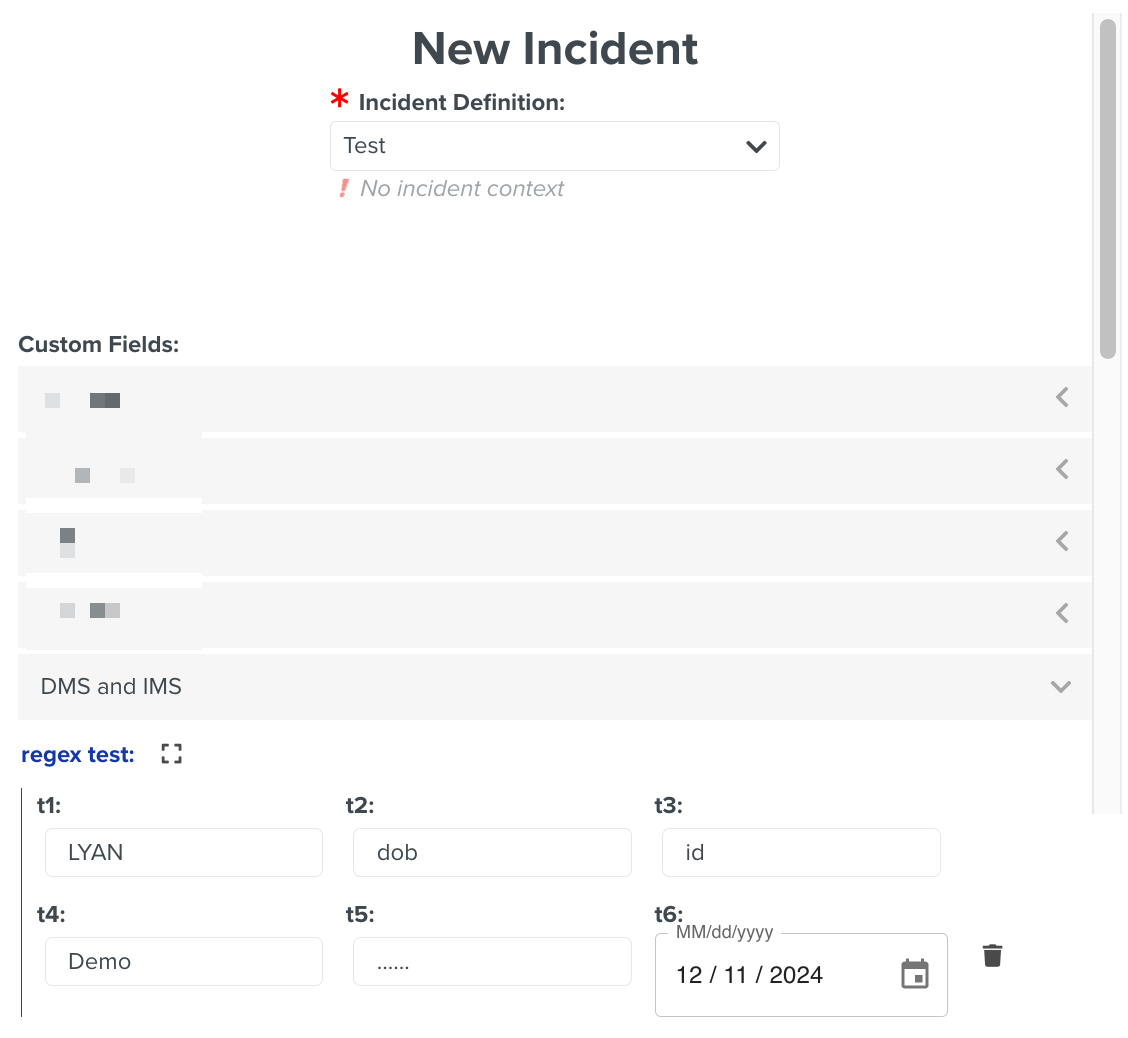Expand the fourth custom field section

click(x=1061, y=613)
